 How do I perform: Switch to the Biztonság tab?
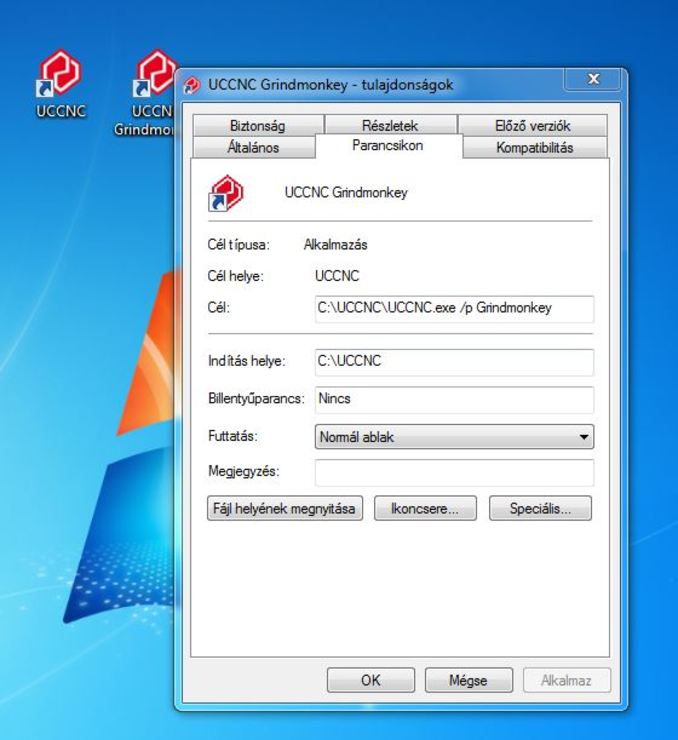256,126
